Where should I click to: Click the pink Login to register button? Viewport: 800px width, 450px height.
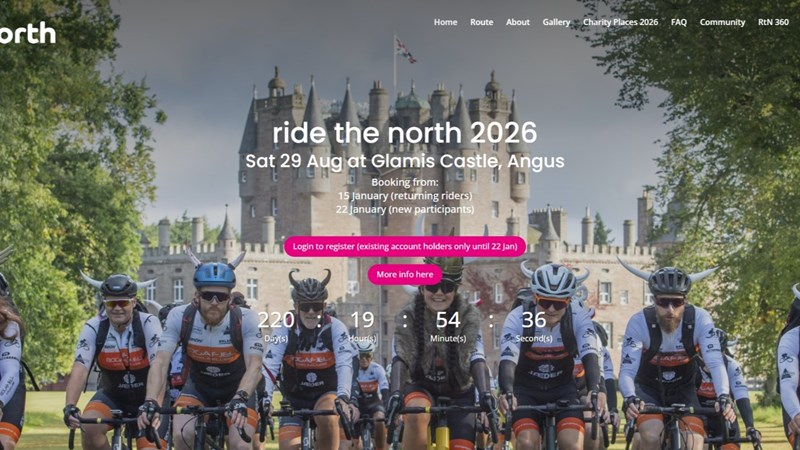405,246
